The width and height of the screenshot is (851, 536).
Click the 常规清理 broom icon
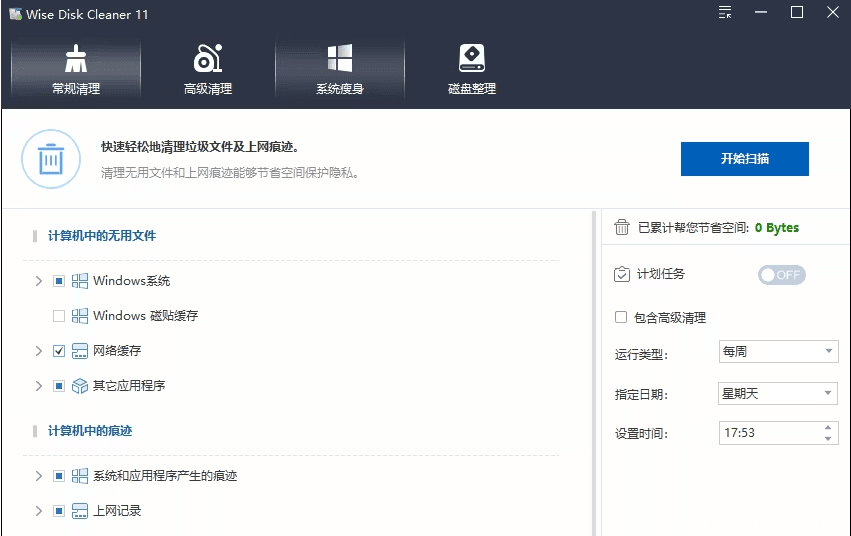click(x=76, y=58)
